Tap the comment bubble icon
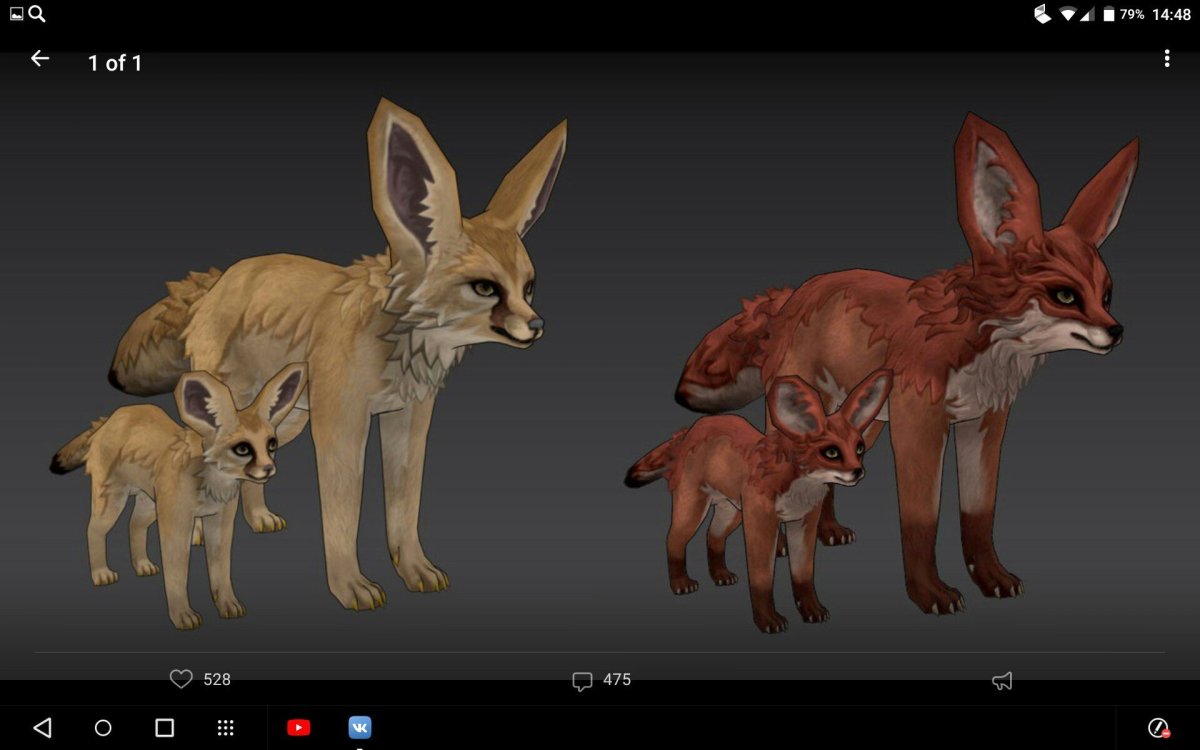 click(x=584, y=680)
